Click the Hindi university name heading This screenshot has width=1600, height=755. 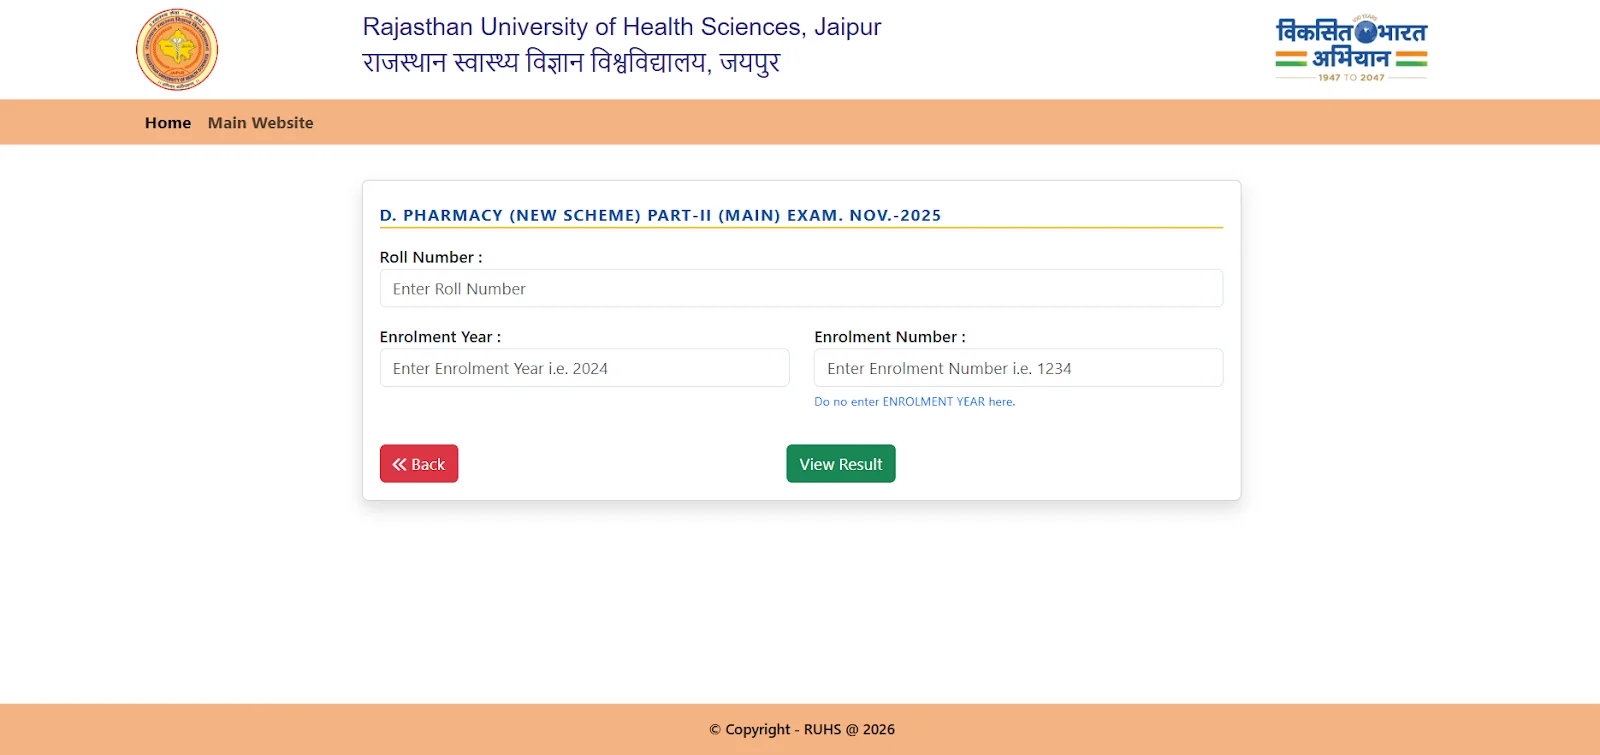pyautogui.click(x=571, y=62)
